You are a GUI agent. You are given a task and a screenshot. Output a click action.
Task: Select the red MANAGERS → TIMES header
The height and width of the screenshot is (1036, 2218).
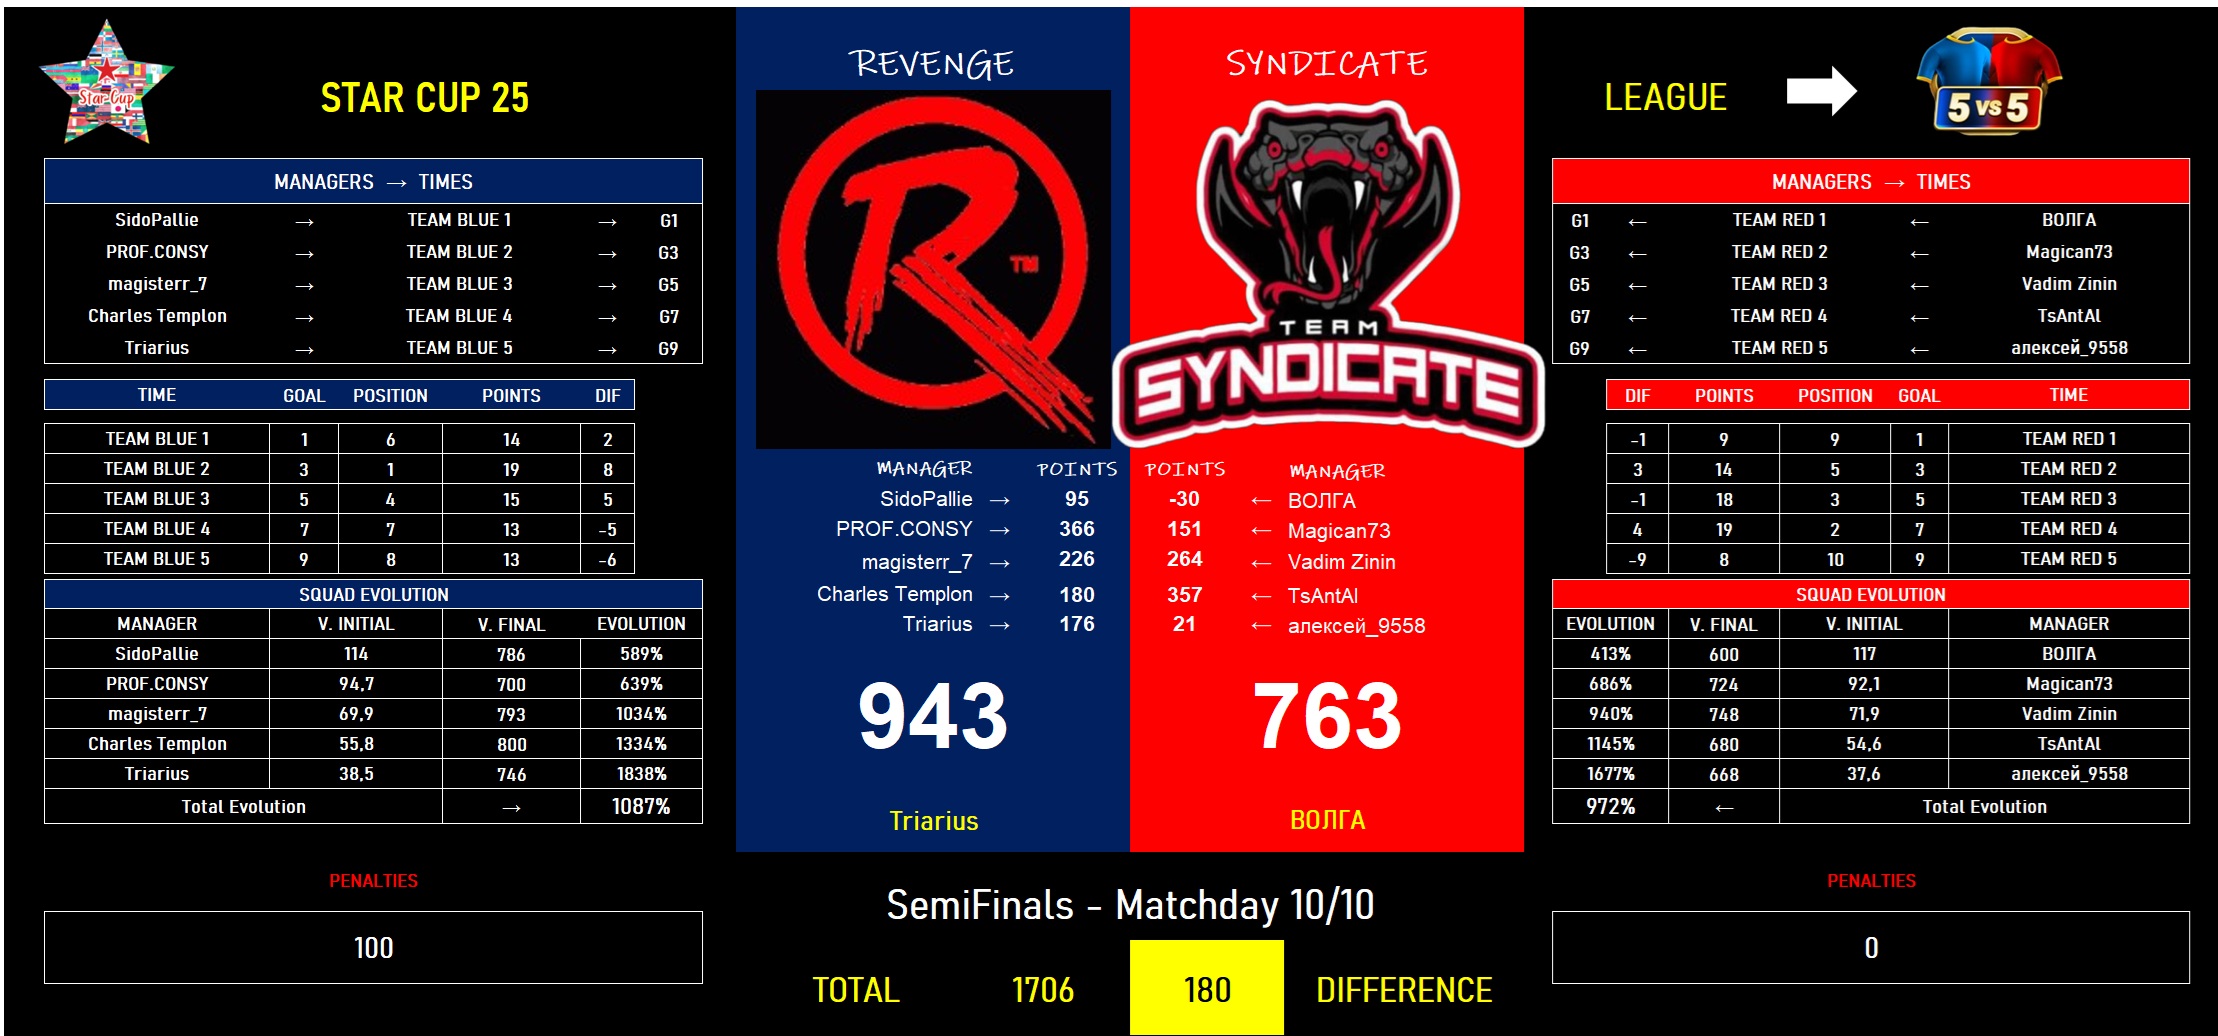tap(1870, 182)
